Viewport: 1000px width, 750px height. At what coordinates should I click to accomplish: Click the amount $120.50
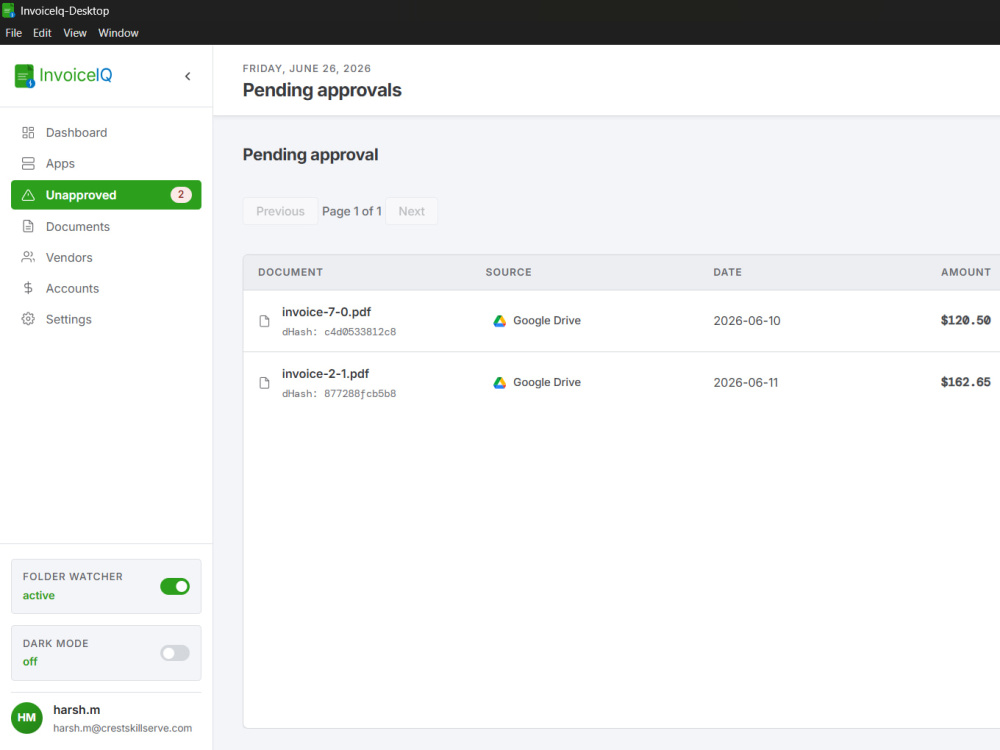tap(966, 320)
